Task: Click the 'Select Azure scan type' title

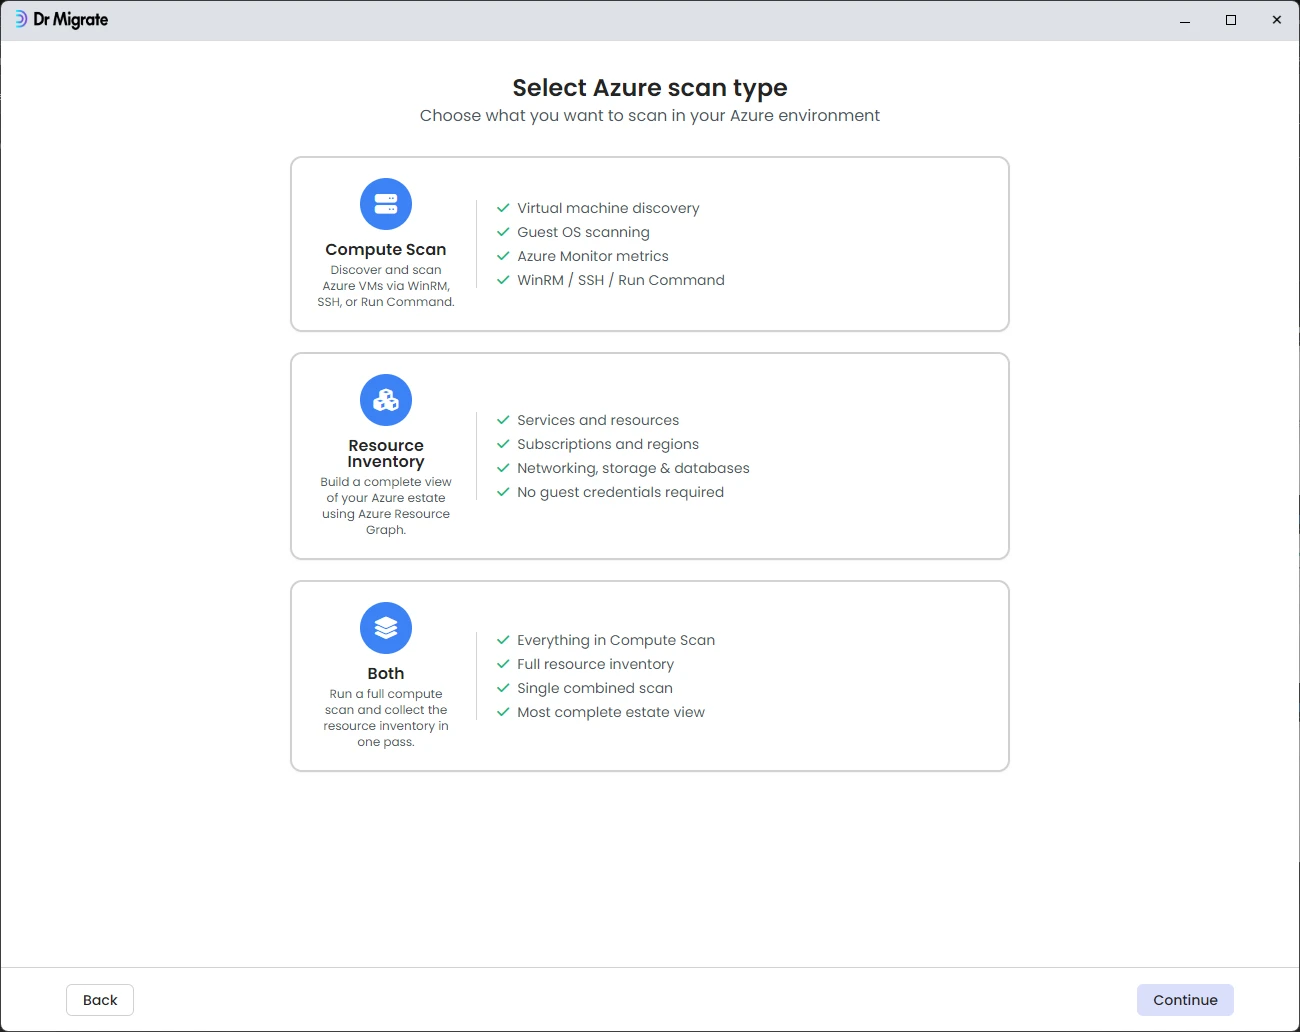Action: point(650,88)
